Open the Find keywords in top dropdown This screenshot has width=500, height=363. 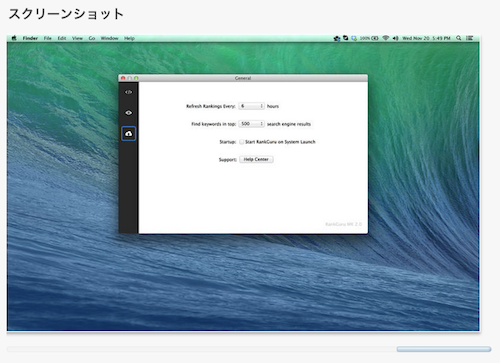pos(251,124)
